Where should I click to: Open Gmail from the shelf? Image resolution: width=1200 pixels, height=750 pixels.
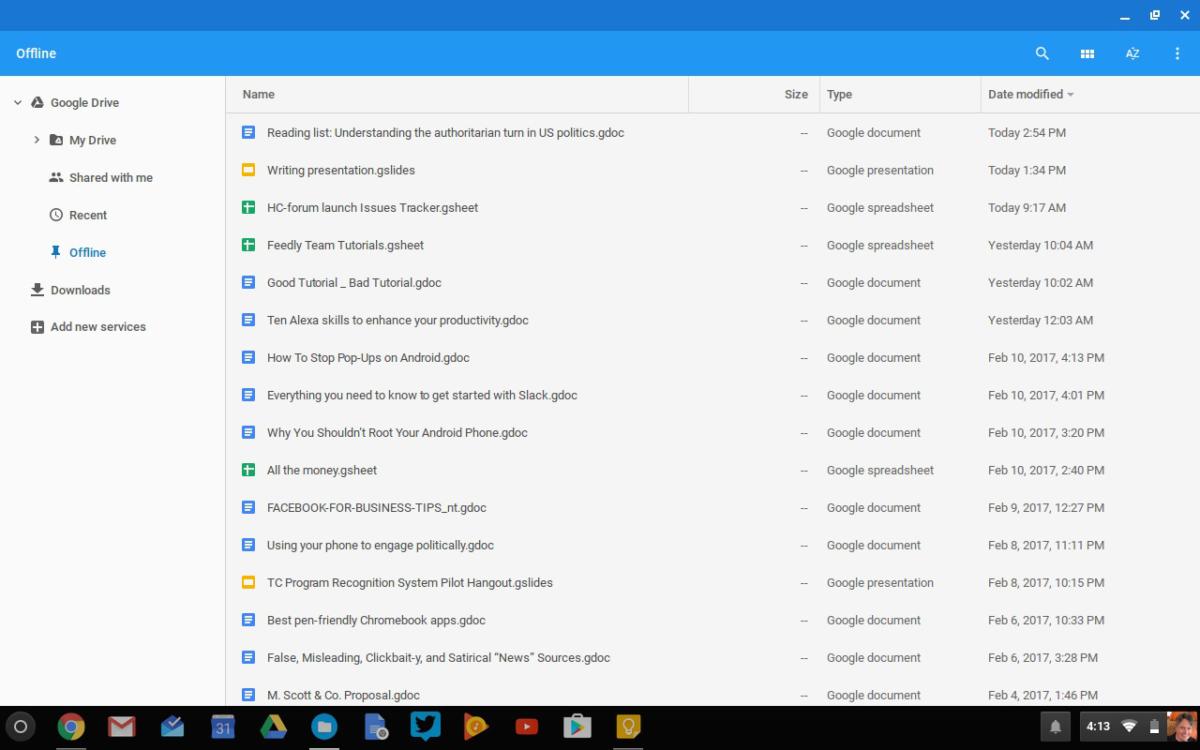122,727
